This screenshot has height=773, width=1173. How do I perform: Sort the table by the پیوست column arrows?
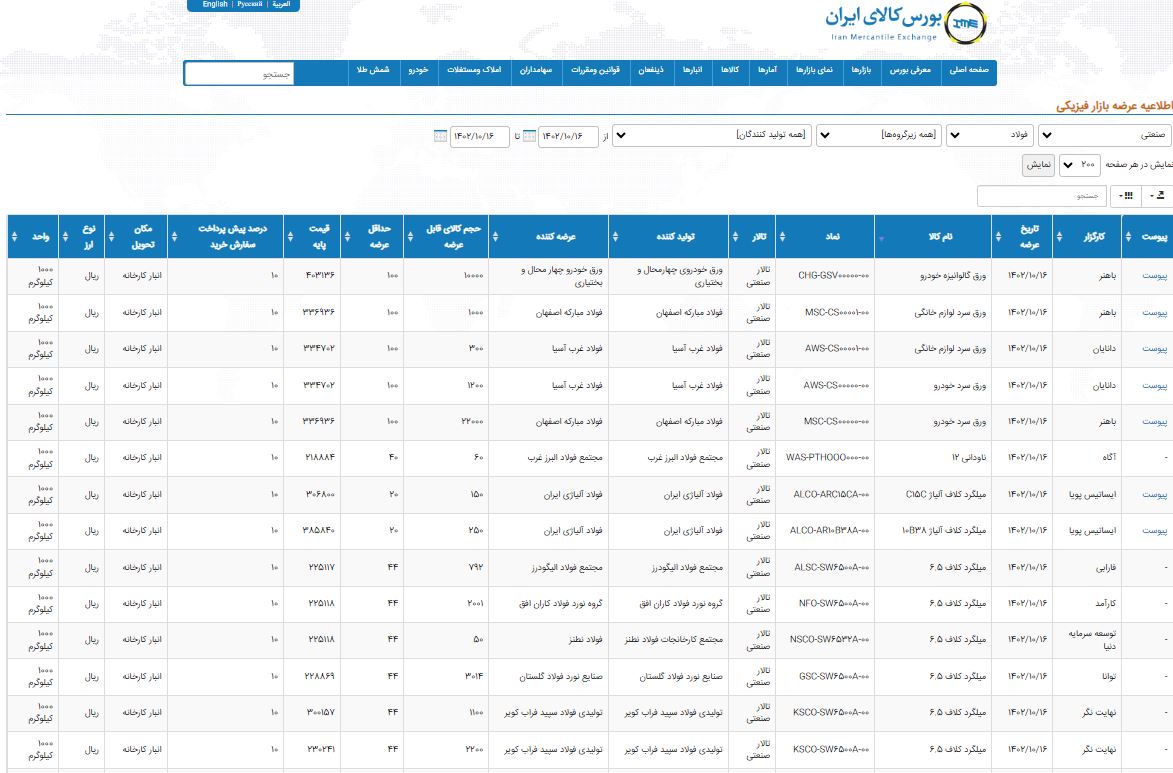(x=1127, y=237)
